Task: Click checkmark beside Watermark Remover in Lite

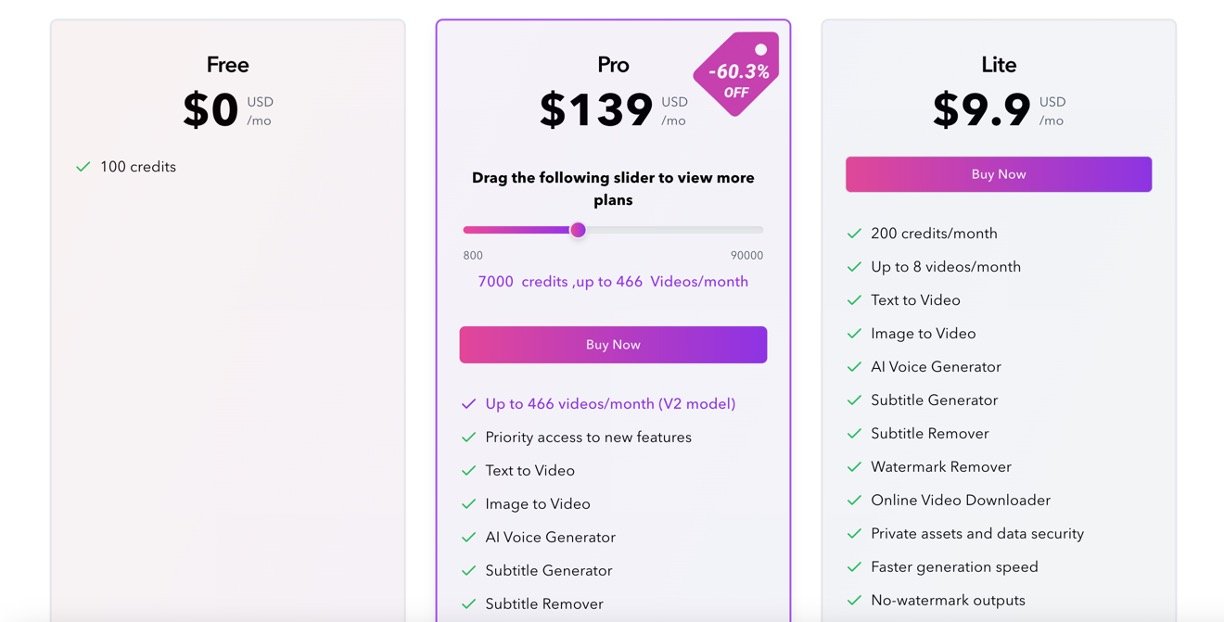Action: (854, 467)
